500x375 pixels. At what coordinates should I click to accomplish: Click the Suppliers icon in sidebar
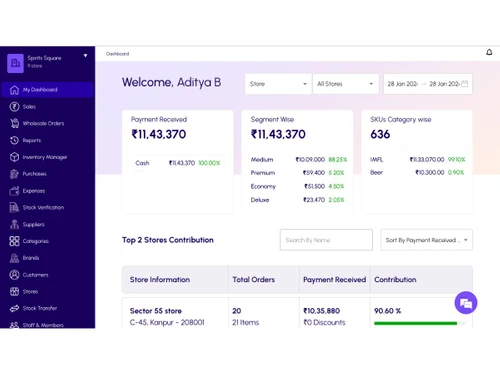14,224
